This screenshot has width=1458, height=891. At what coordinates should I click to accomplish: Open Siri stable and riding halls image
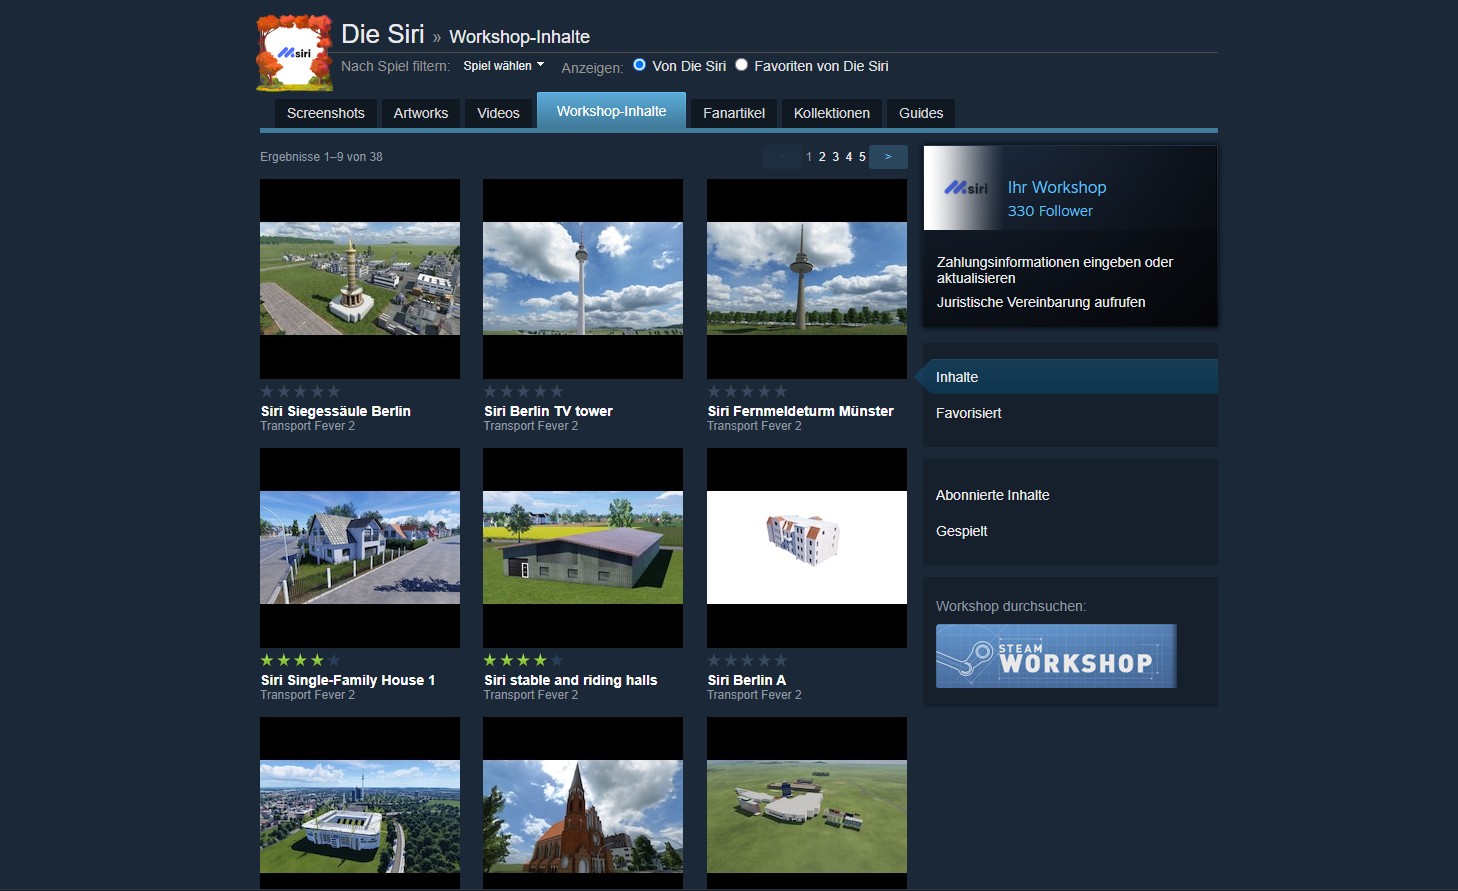pyautogui.click(x=583, y=547)
